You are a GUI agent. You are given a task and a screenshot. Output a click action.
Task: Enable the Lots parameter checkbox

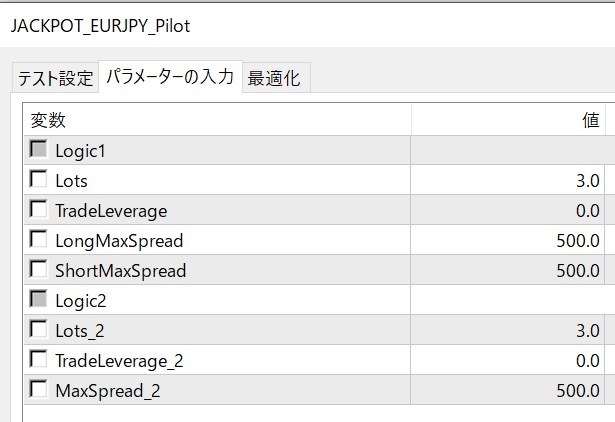(x=39, y=180)
